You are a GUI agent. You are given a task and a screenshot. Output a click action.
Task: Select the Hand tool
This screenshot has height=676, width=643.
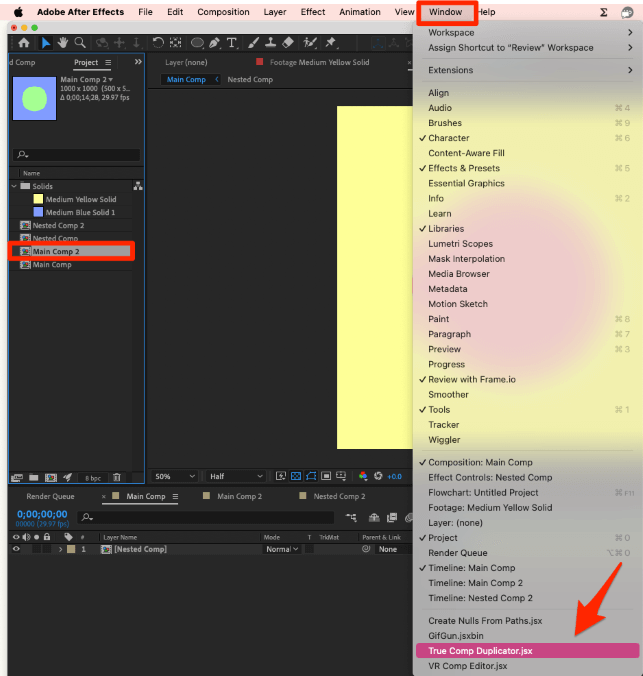[x=63, y=43]
